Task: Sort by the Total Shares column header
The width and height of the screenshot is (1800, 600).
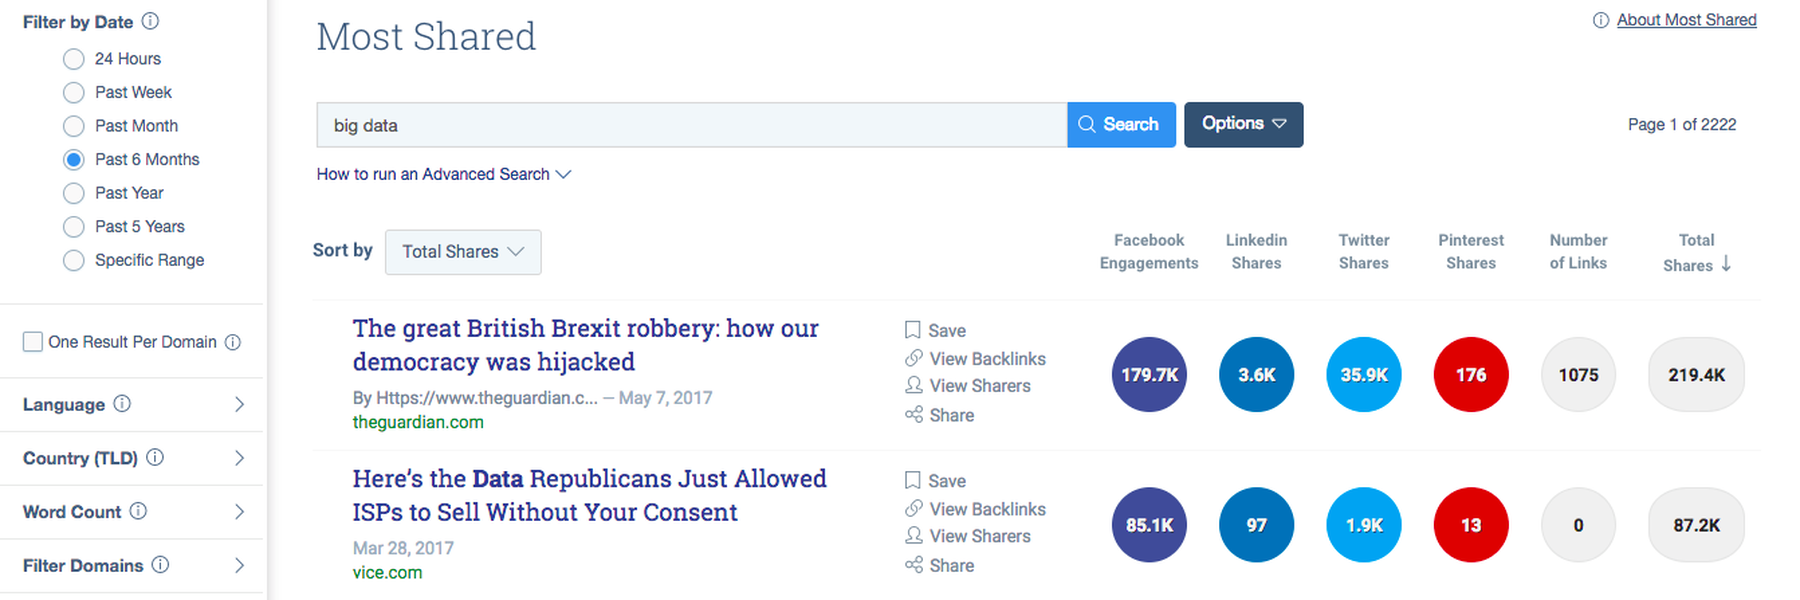Action: coord(1696,252)
